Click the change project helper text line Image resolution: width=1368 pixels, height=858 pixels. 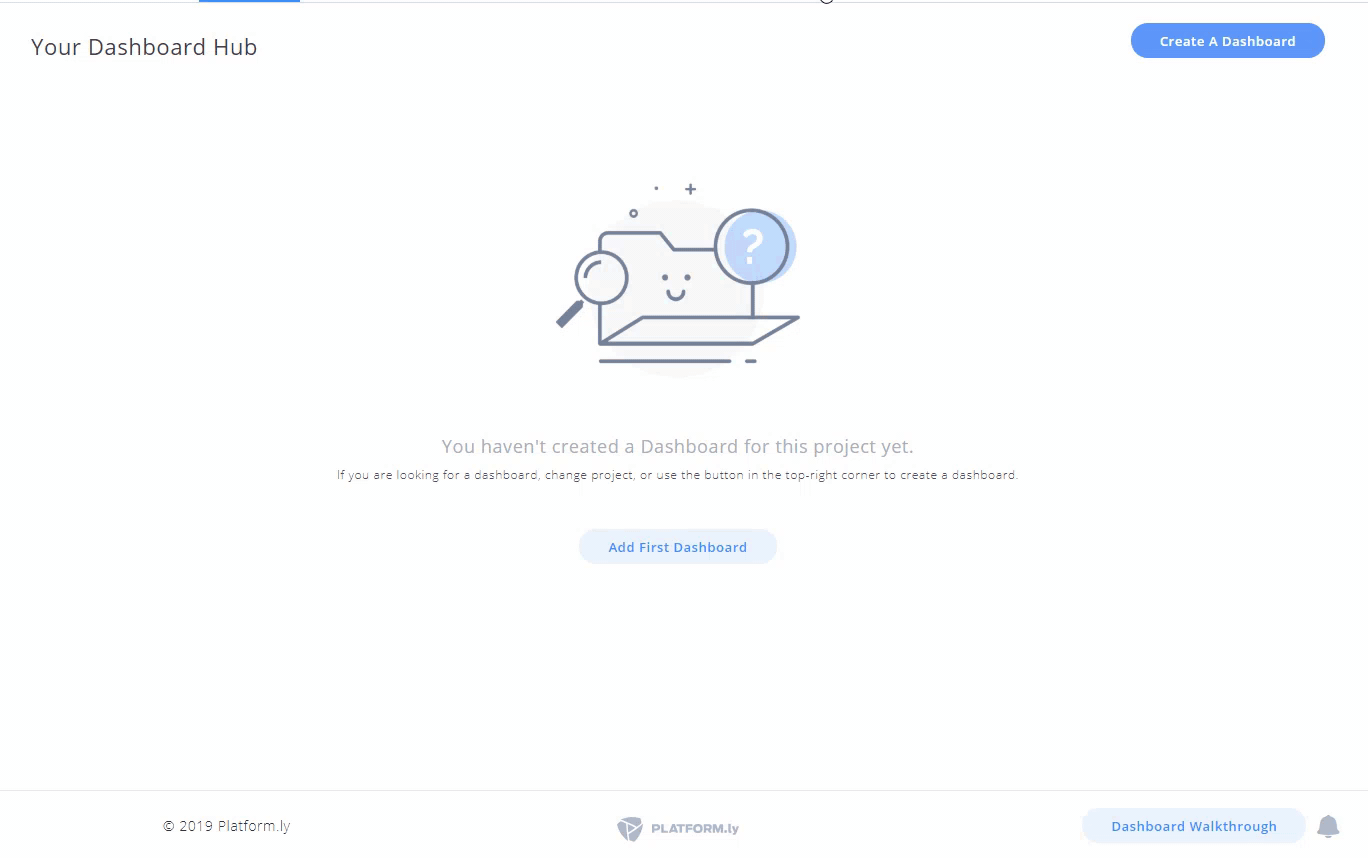tap(677, 475)
